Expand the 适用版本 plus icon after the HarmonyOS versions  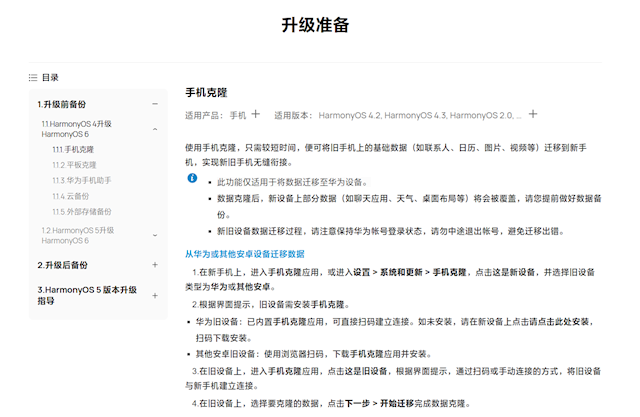tap(533, 115)
